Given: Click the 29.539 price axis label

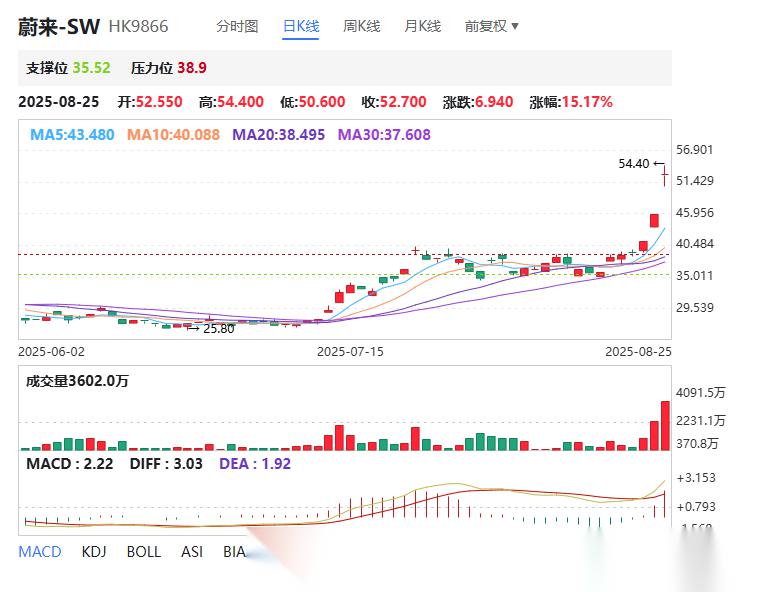Looking at the screenshot, I should click(695, 308).
